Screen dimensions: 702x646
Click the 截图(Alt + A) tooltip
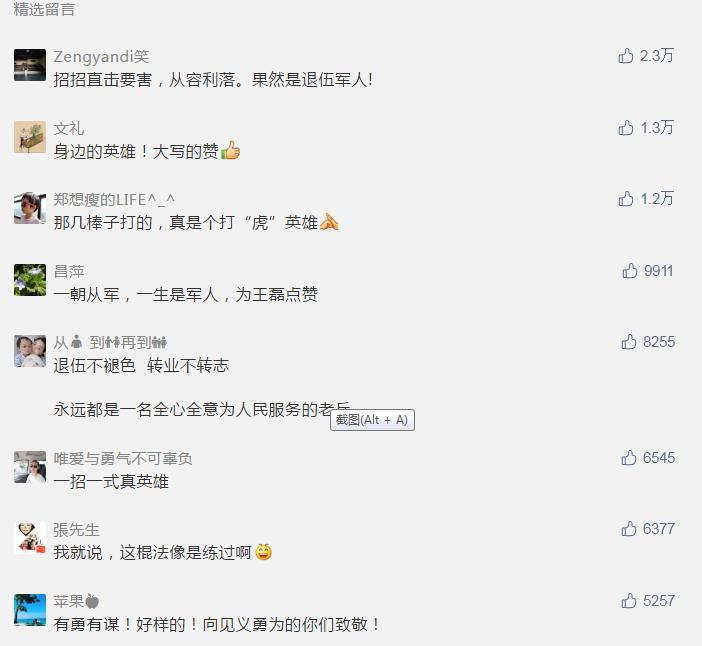[372, 420]
